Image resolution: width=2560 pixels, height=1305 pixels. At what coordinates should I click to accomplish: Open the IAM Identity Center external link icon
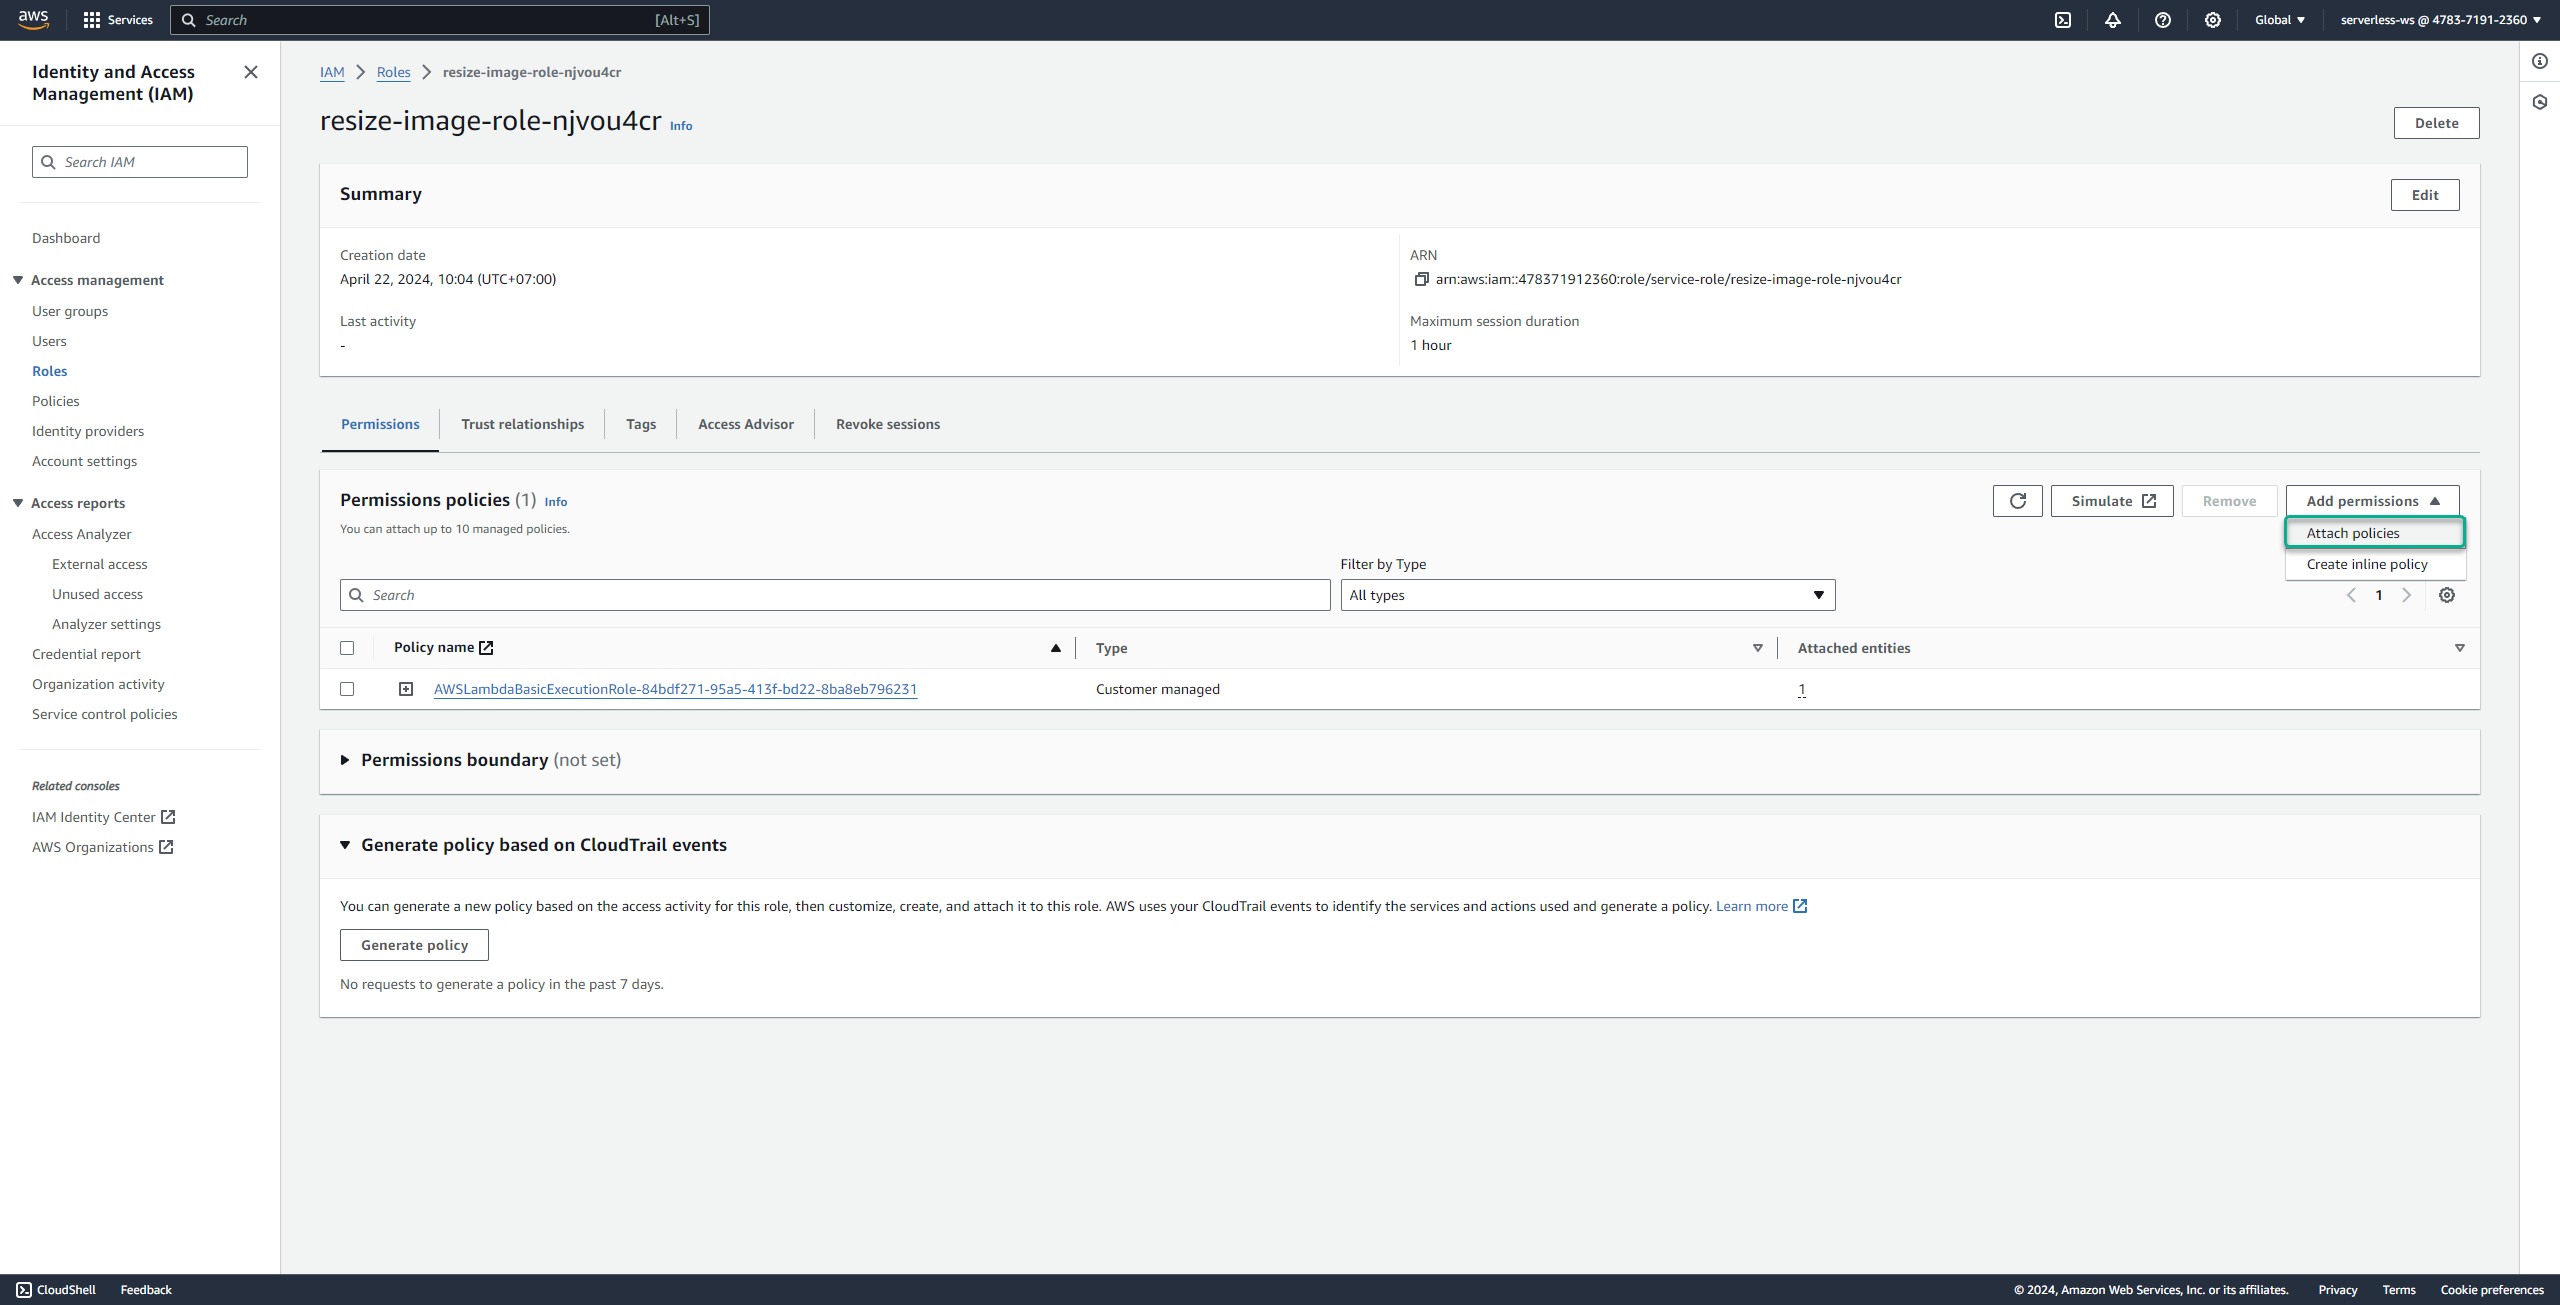168,817
